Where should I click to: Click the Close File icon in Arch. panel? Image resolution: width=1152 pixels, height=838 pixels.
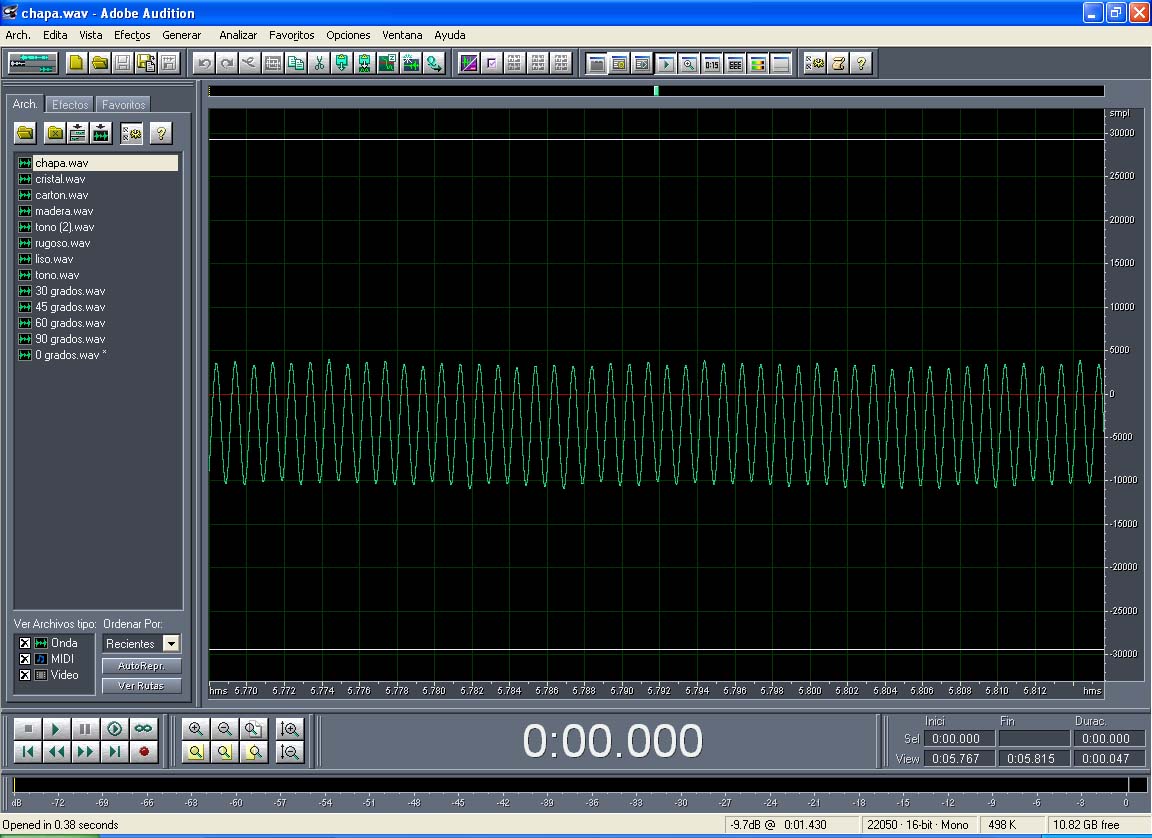(x=54, y=133)
